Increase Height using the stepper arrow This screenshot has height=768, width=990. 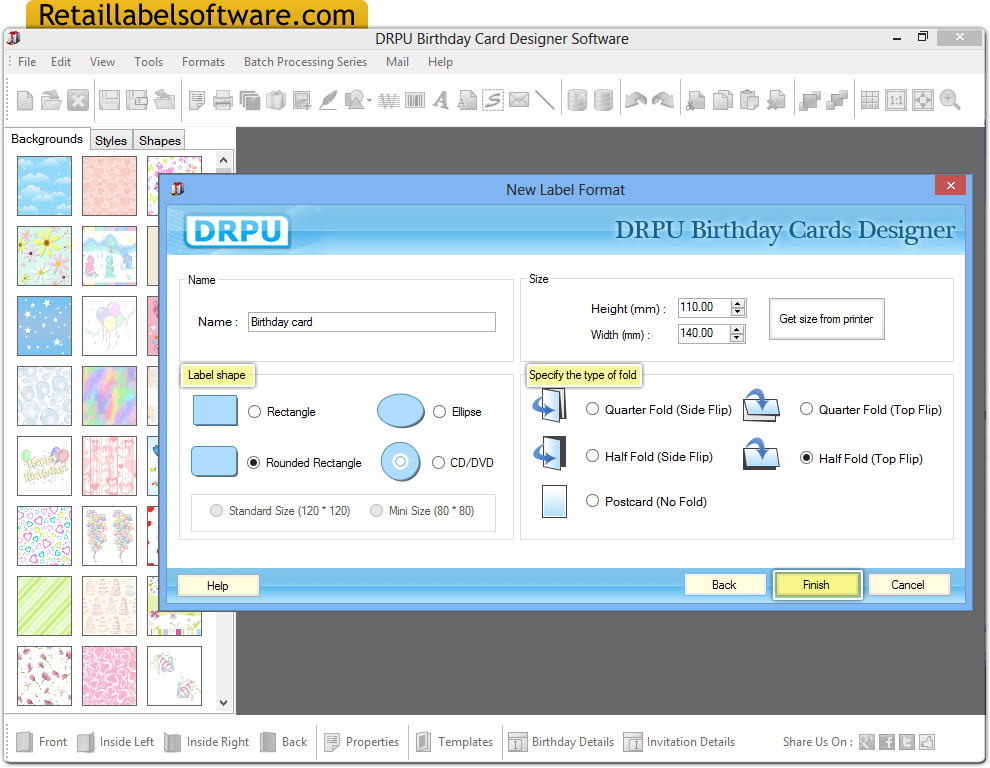click(737, 303)
